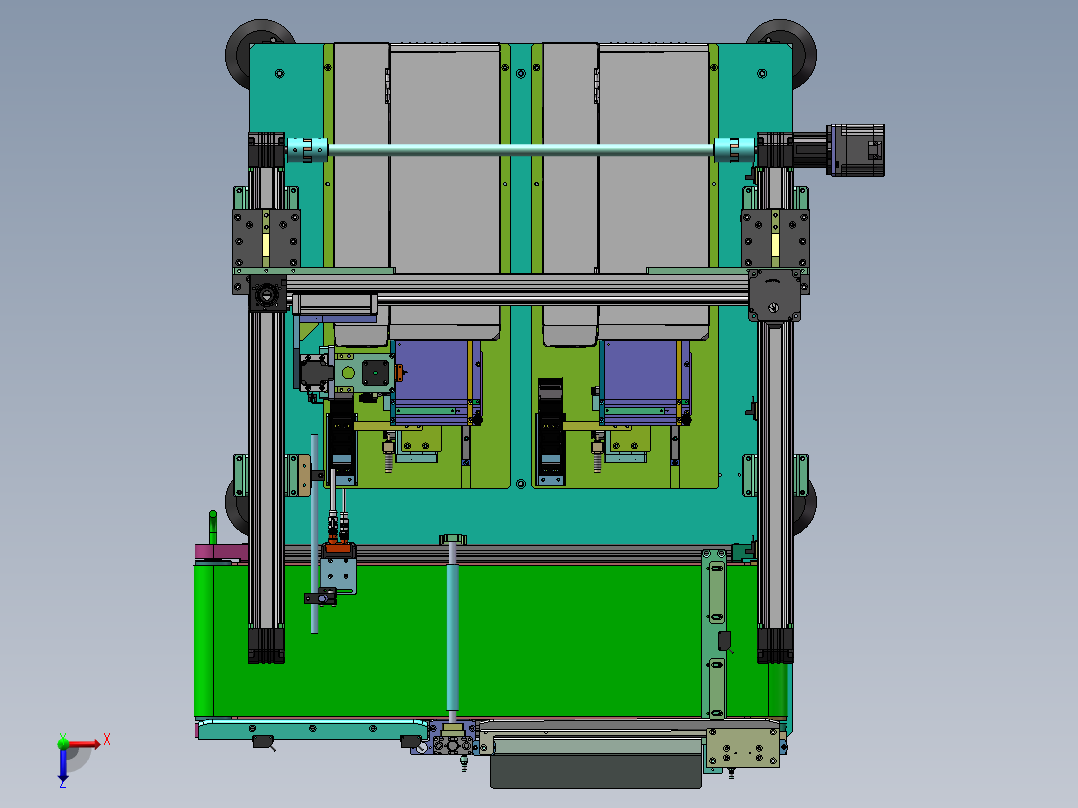This screenshot has height=808, width=1078.
Task: Select the horizontal aluminum gantry beam
Action: tap(517, 290)
